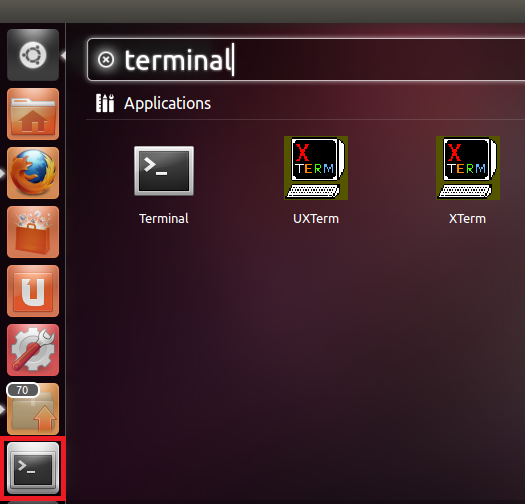Open Update Manager with 70 badge
Screen dimensions: 525x504
pos(33,409)
